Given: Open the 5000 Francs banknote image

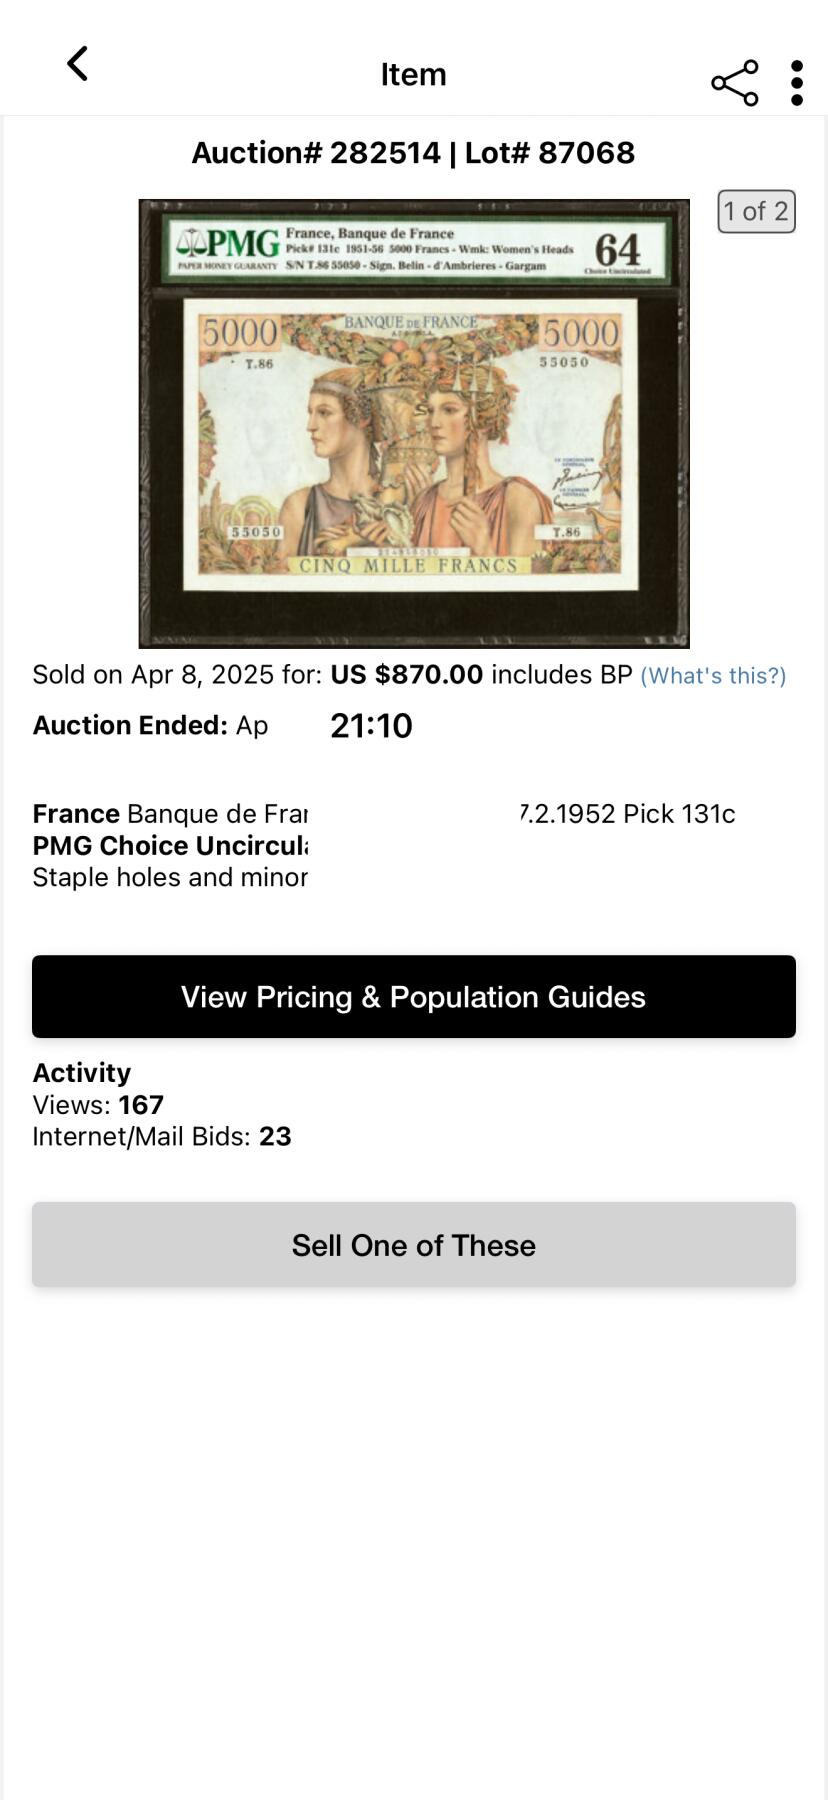Looking at the screenshot, I should pyautogui.click(x=413, y=445).
